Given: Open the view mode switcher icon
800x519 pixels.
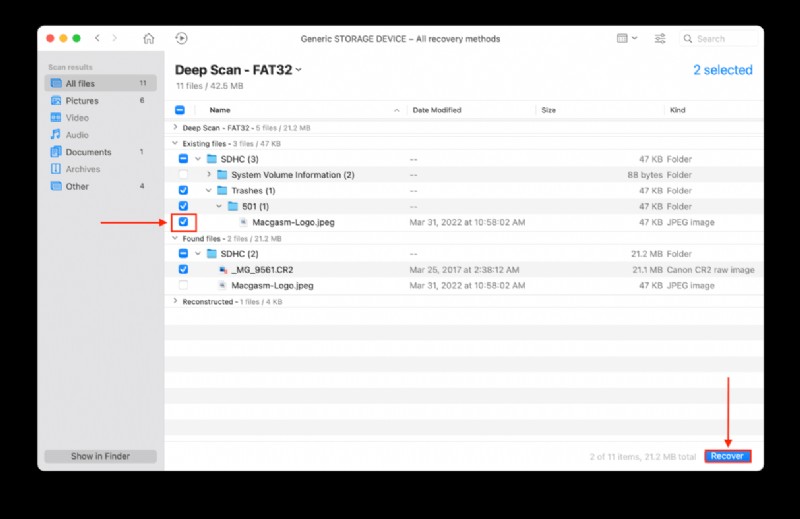Looking at the screenshot, I should click(627, 38).
